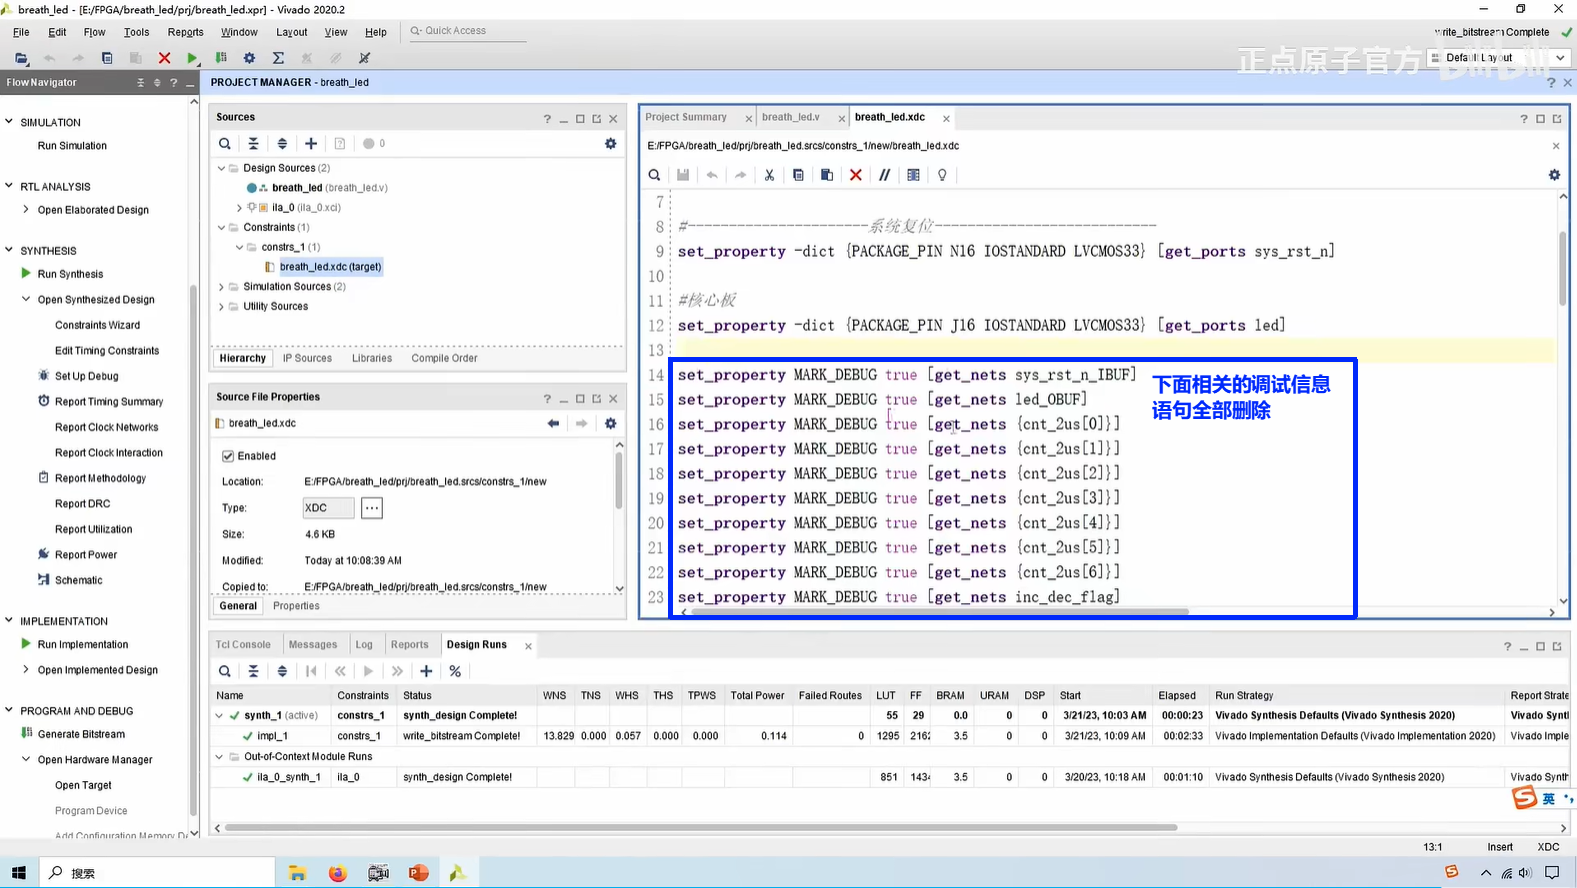Expand the Simulation Sources node
The height and width of the screenshot is (888, 1577).
pos(222,287)
